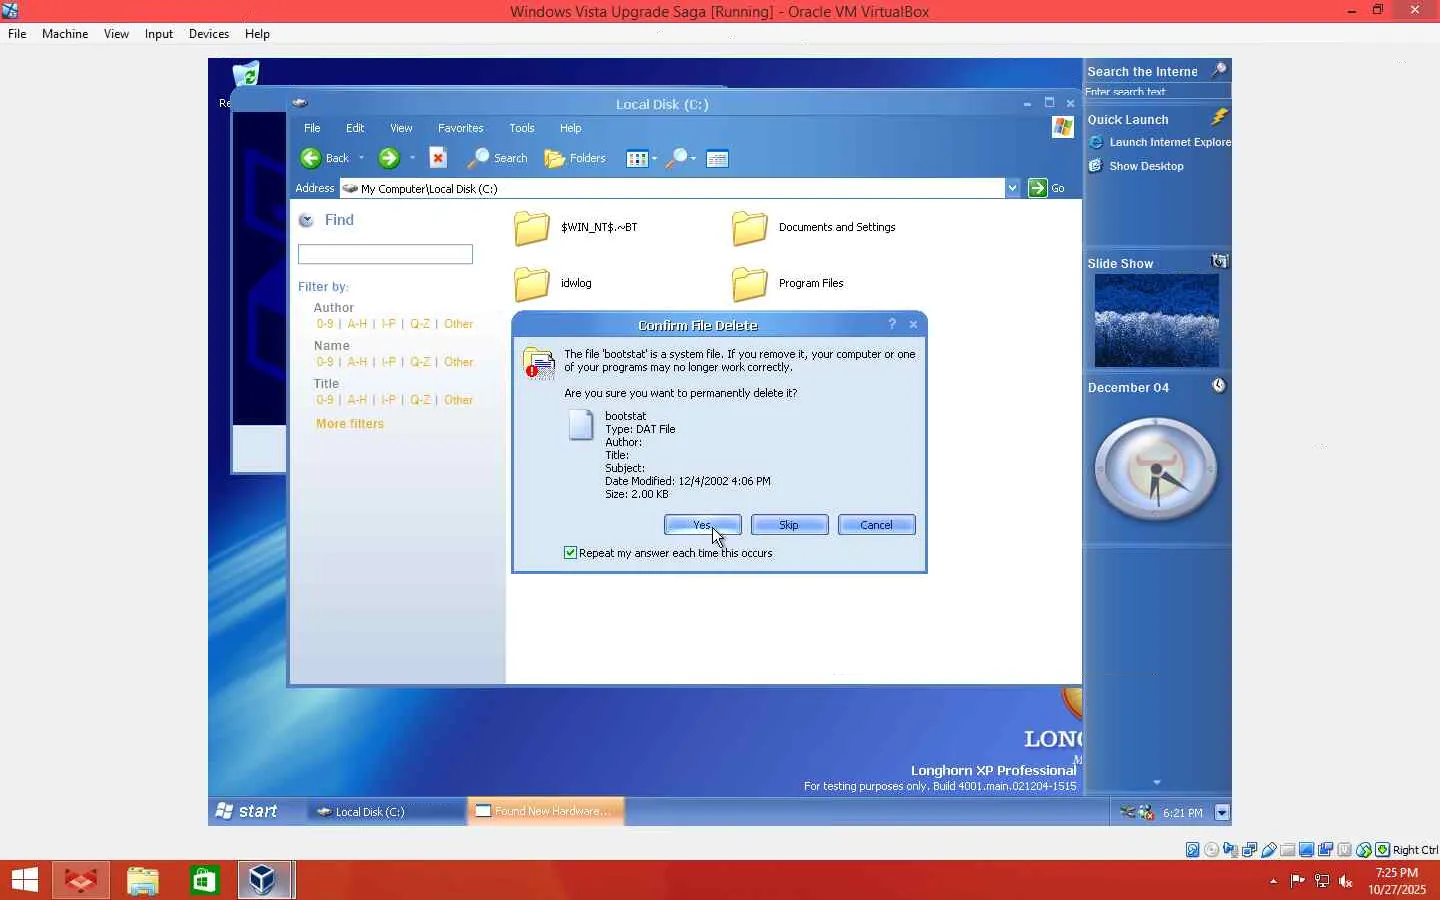
Task: Click the sidebar internet search text field
Action: click(1157, 92)
